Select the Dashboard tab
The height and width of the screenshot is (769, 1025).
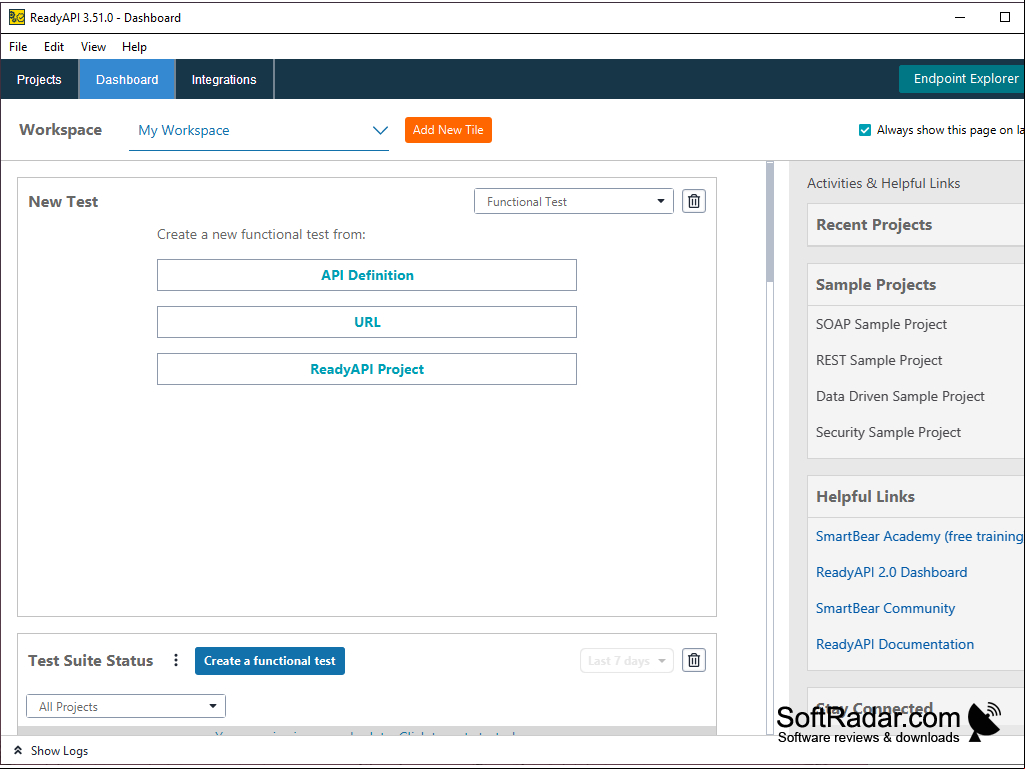127,79
